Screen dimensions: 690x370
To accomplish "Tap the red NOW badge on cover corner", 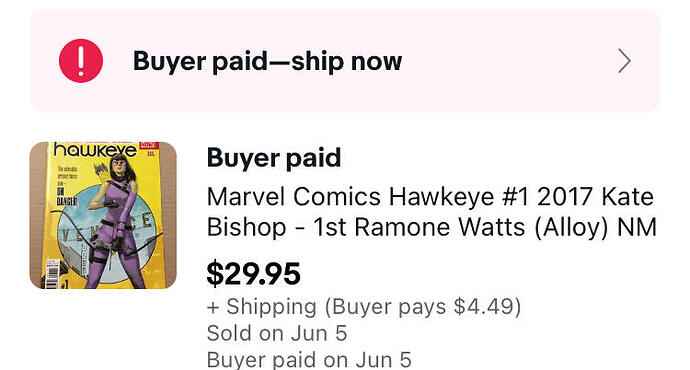I will click(x=149, y=145).
